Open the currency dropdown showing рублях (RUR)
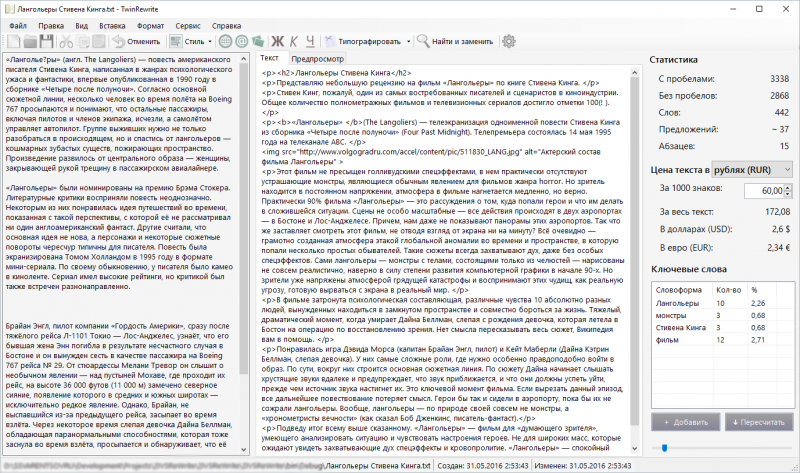The width and height of the screenshot is (800, 473). (x=752, y=169)
